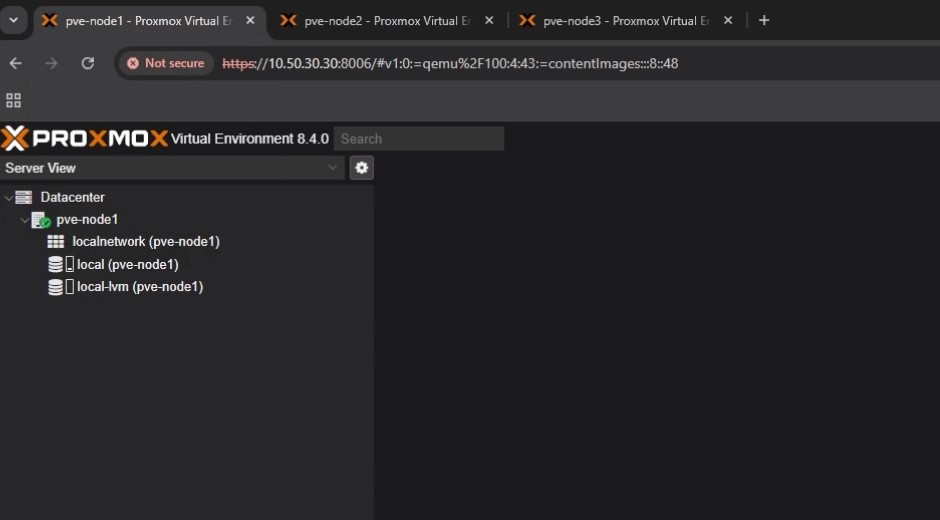Click the Proxmox logo
The height and width of the screenshot is (520, 940).
pyautogui.click(x=84, y=139)
